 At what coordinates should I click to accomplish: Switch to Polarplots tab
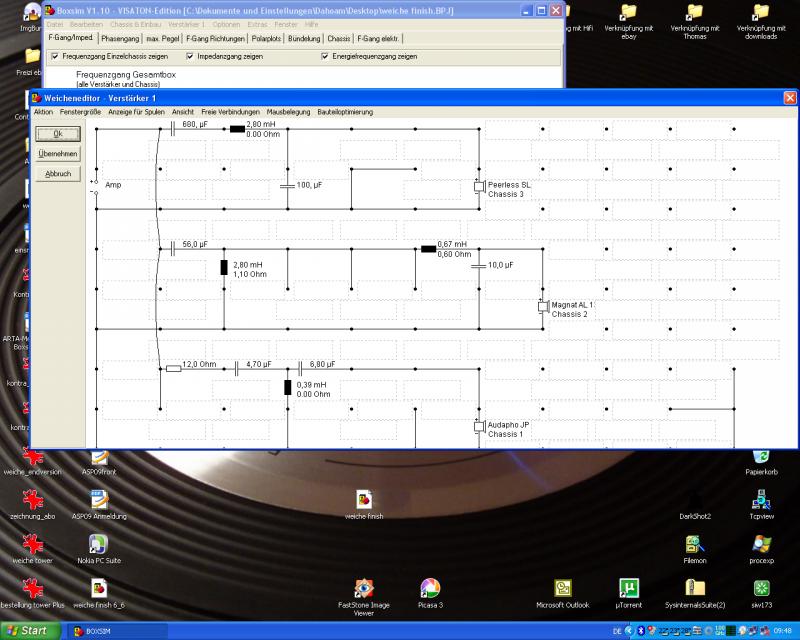pos(266,39)
